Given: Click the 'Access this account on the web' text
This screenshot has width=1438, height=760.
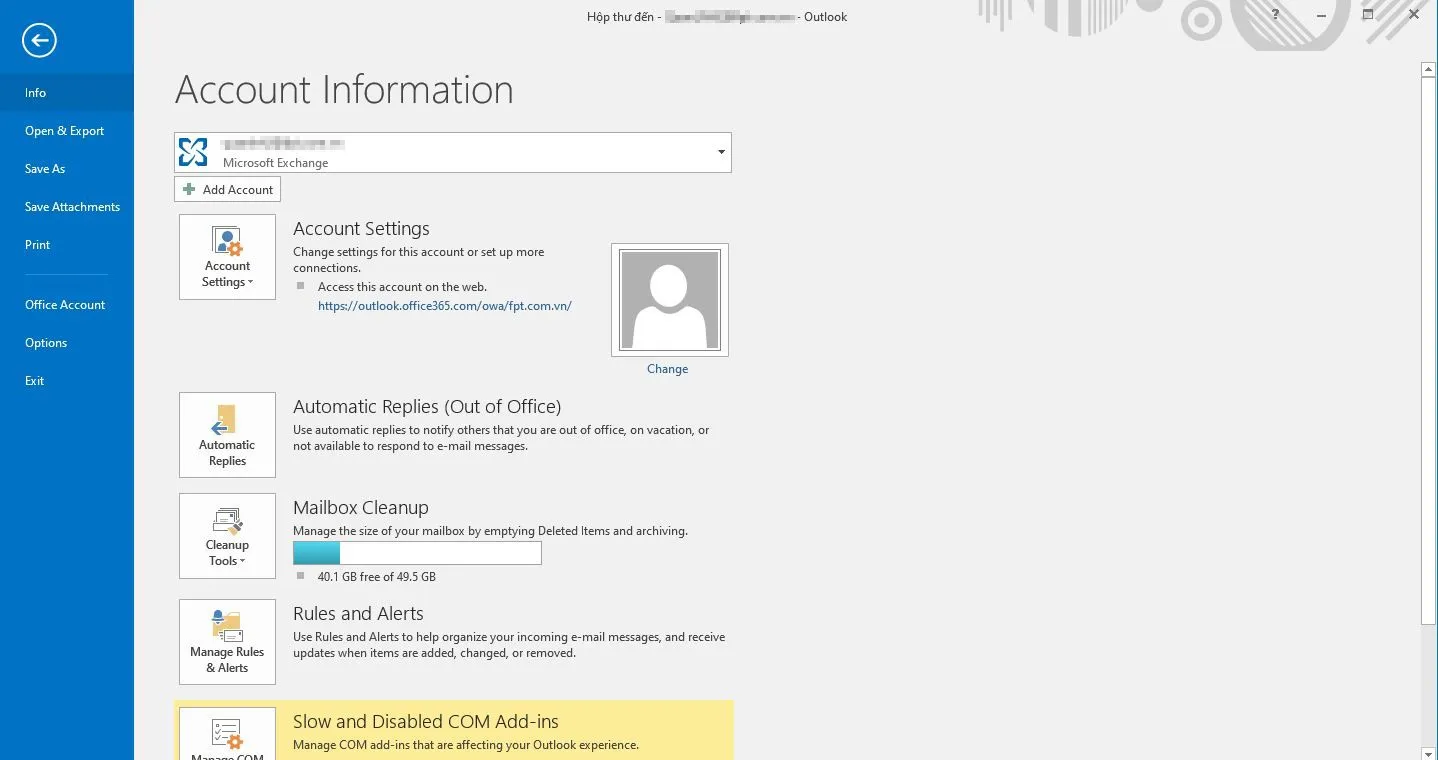Looking at the screenshot, I should point(402,287).
